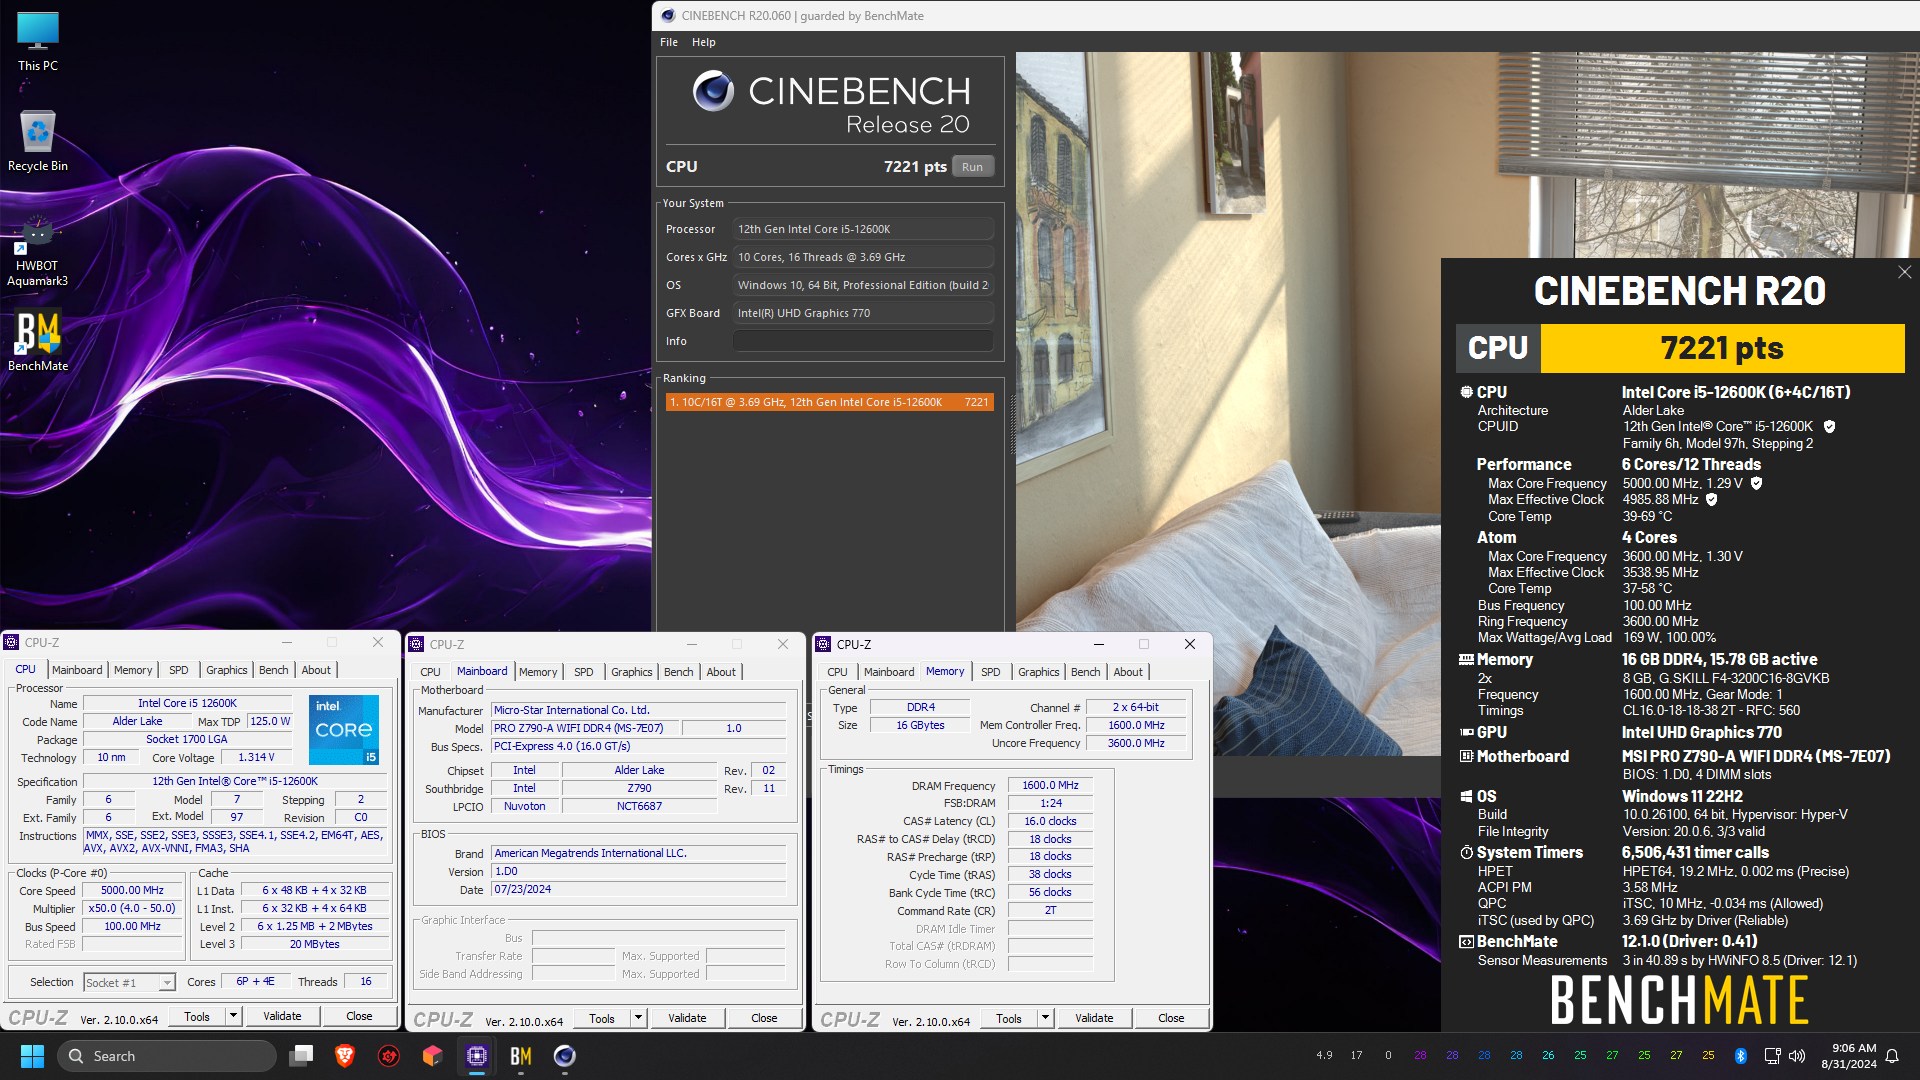Launch Brave browser from the taskbar

click(x=345, y=1056)
